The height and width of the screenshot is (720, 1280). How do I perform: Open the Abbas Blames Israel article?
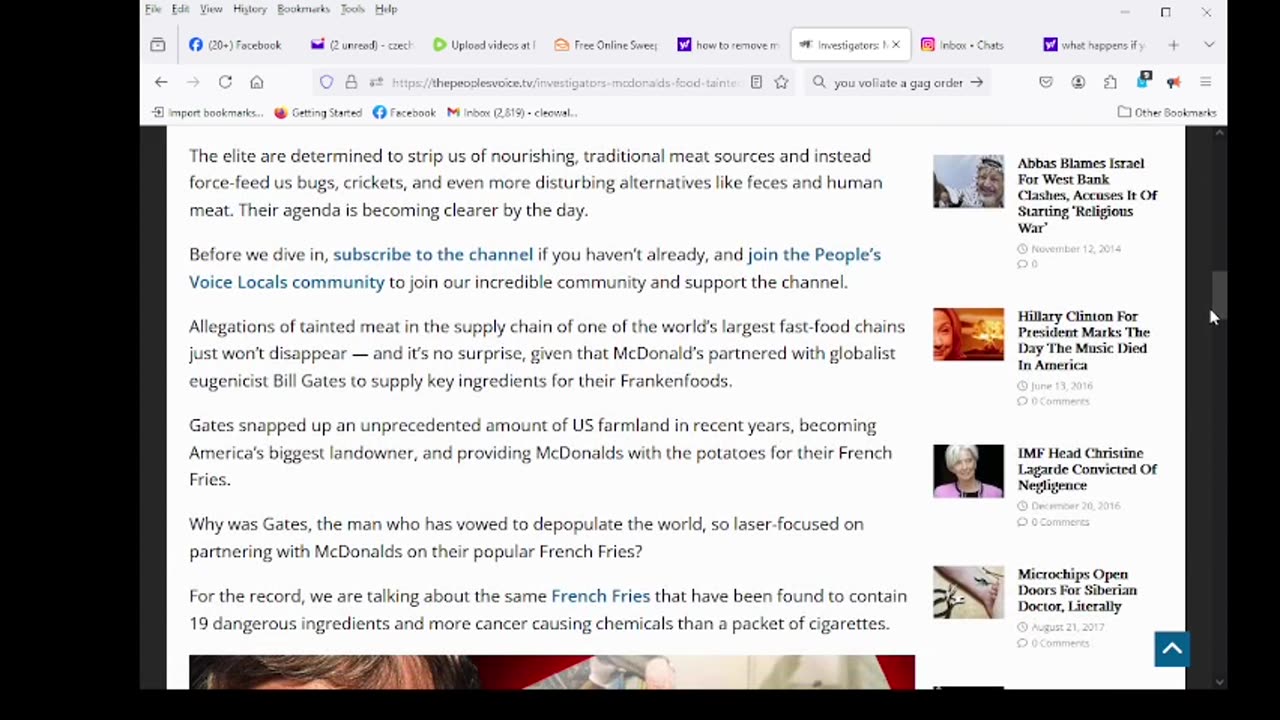pos(1087,195)
